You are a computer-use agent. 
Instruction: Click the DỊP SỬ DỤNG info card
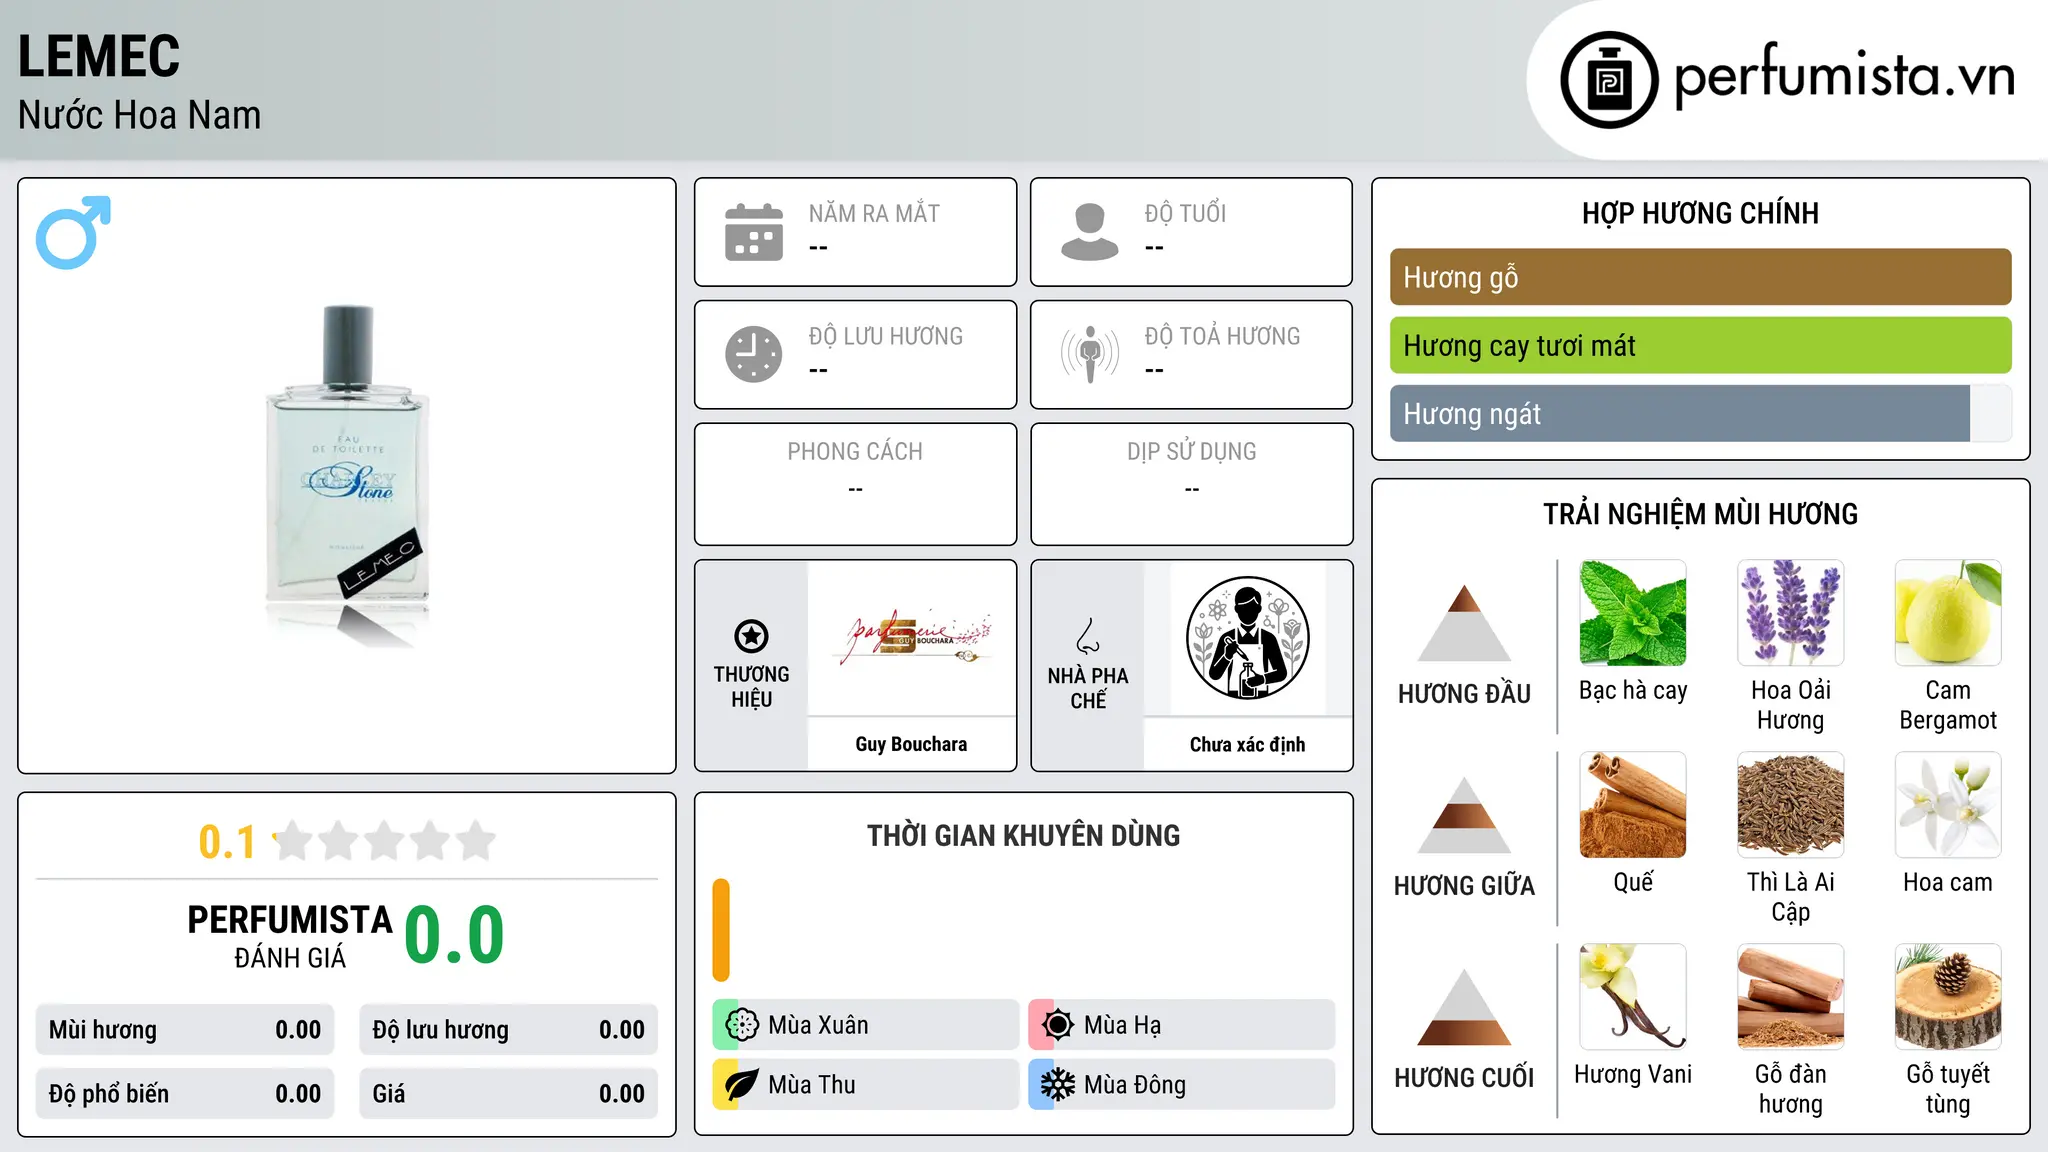1191,484
